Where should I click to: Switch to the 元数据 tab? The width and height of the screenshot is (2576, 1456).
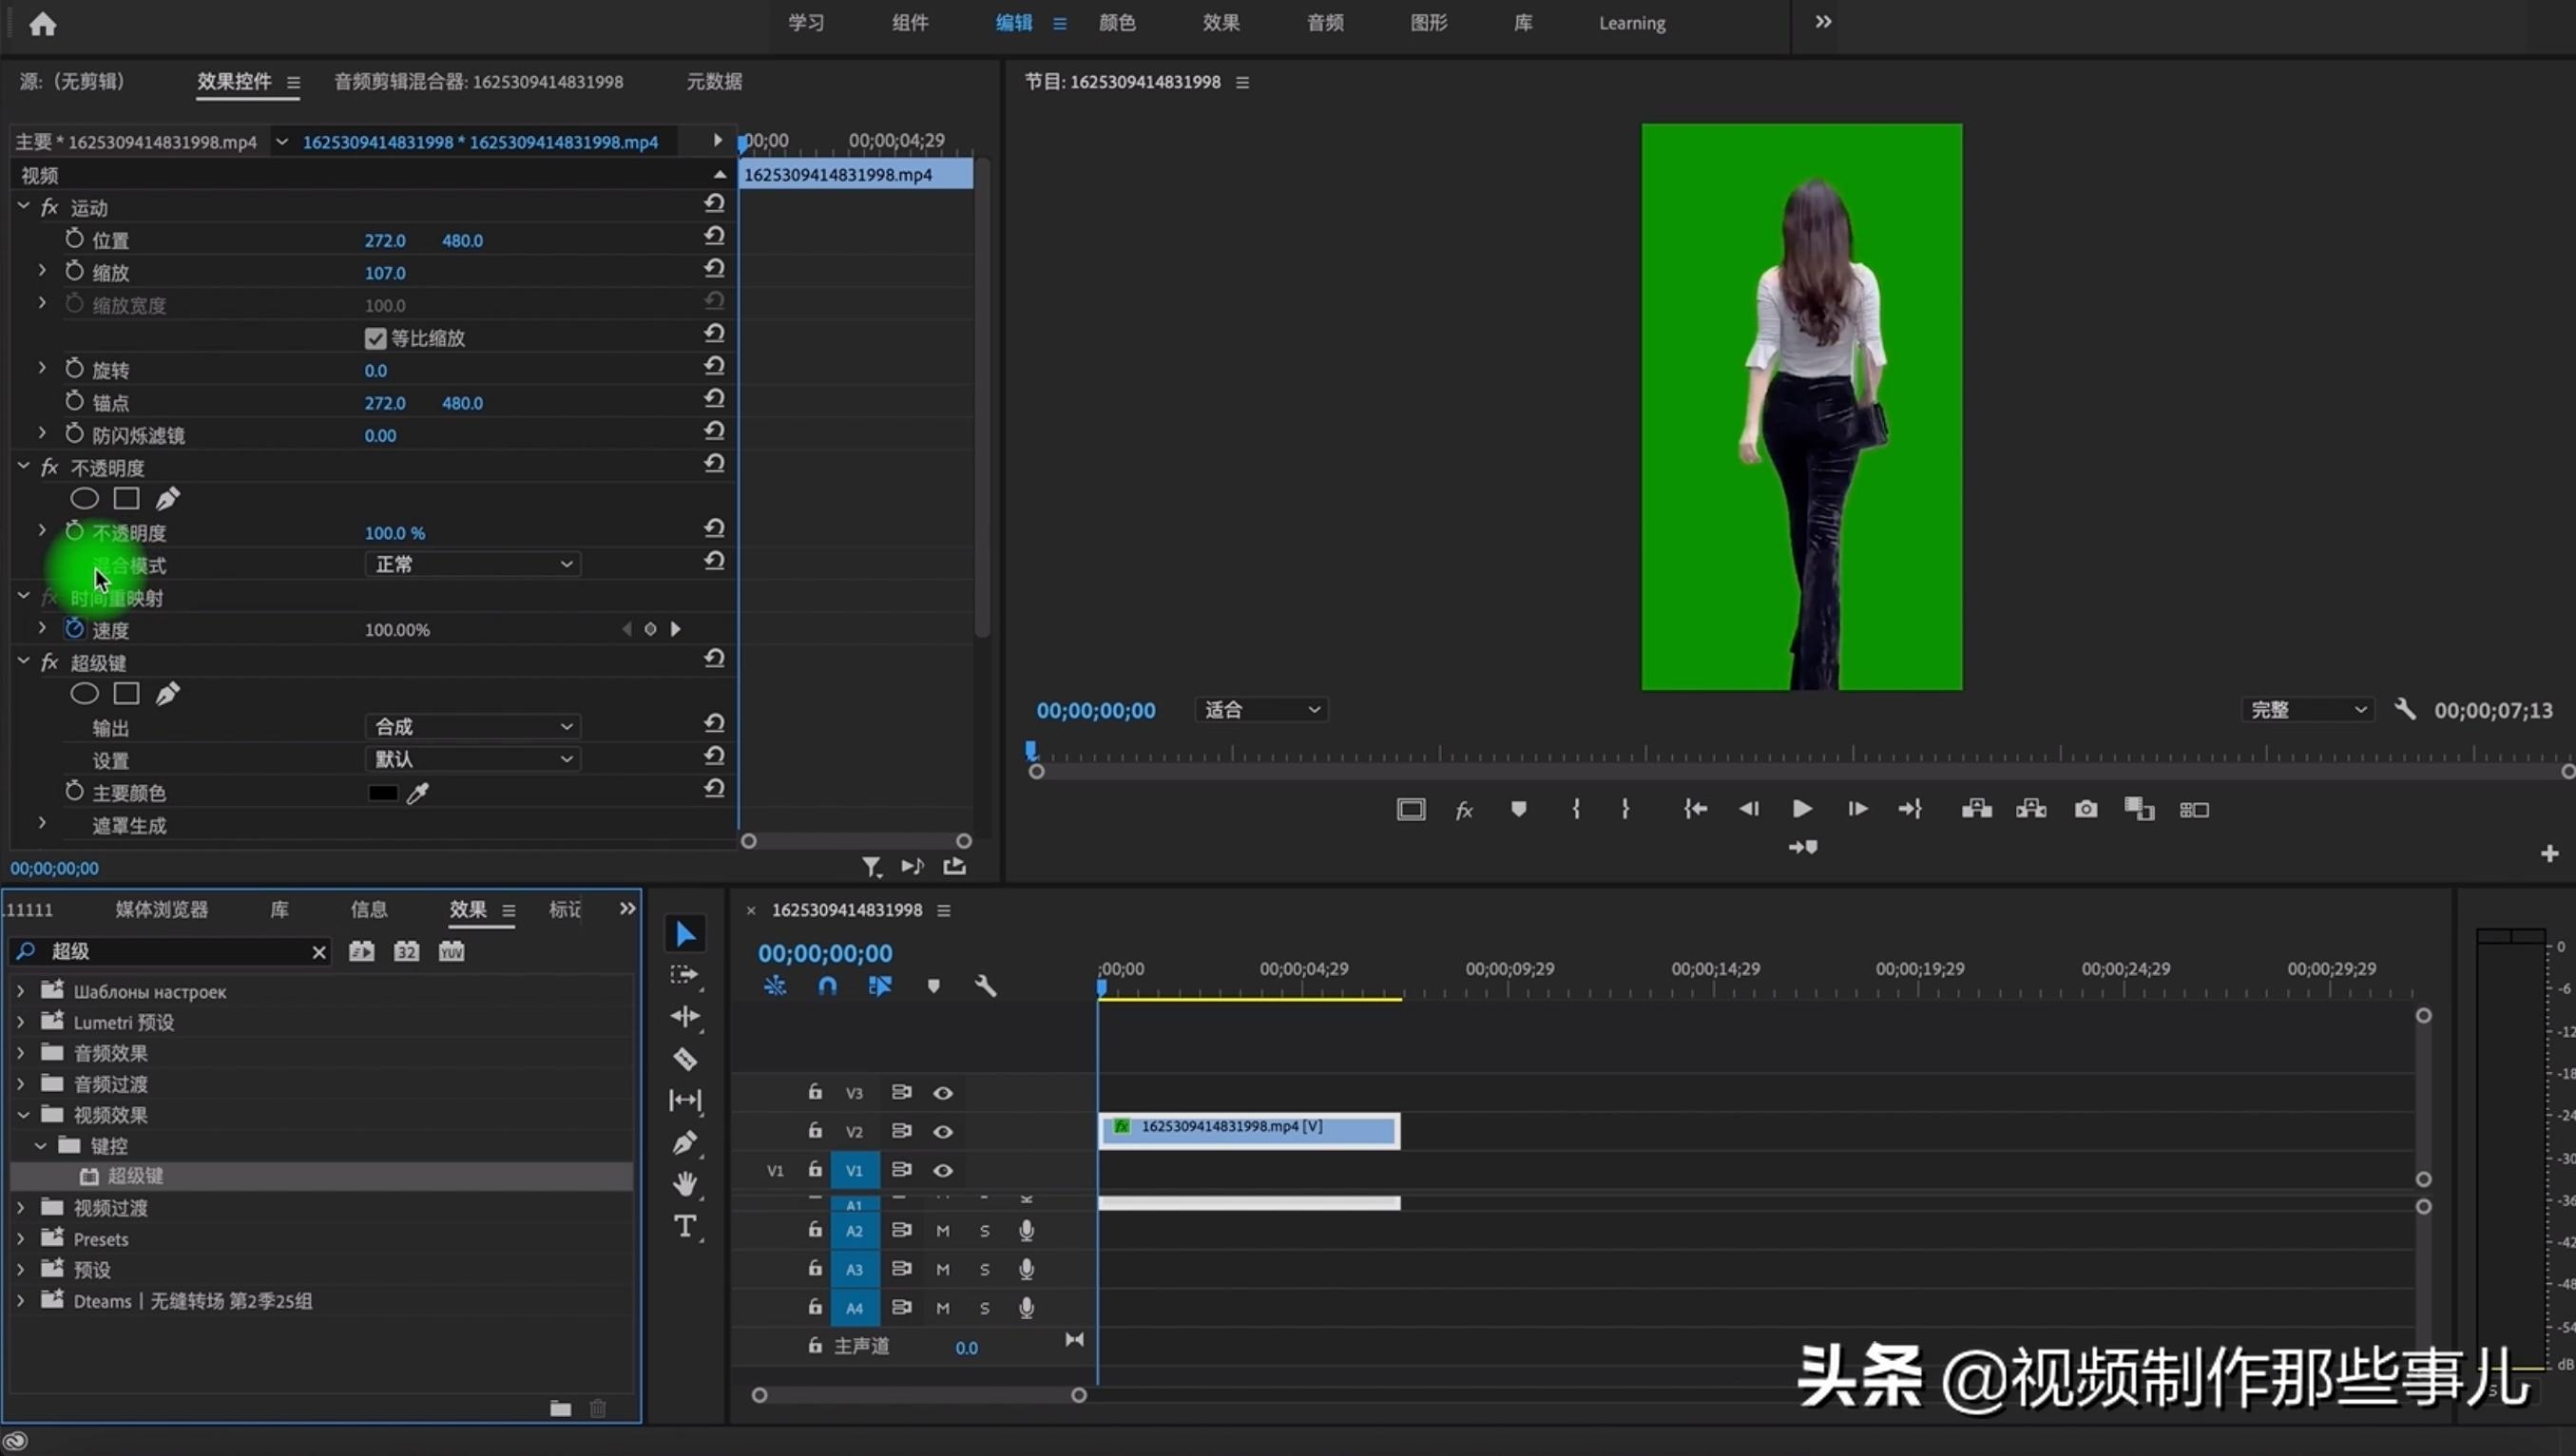(x=713, y=81)
